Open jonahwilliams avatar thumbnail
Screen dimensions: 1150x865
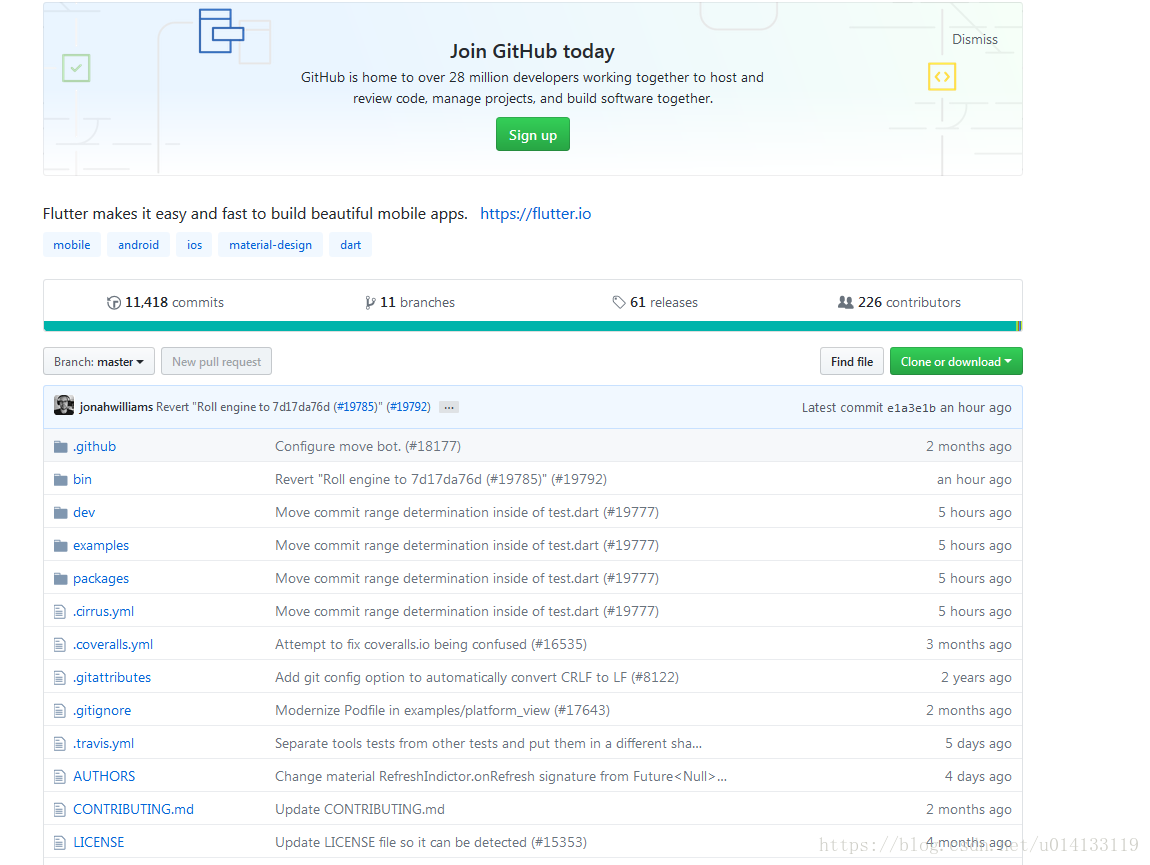point(64,405)
